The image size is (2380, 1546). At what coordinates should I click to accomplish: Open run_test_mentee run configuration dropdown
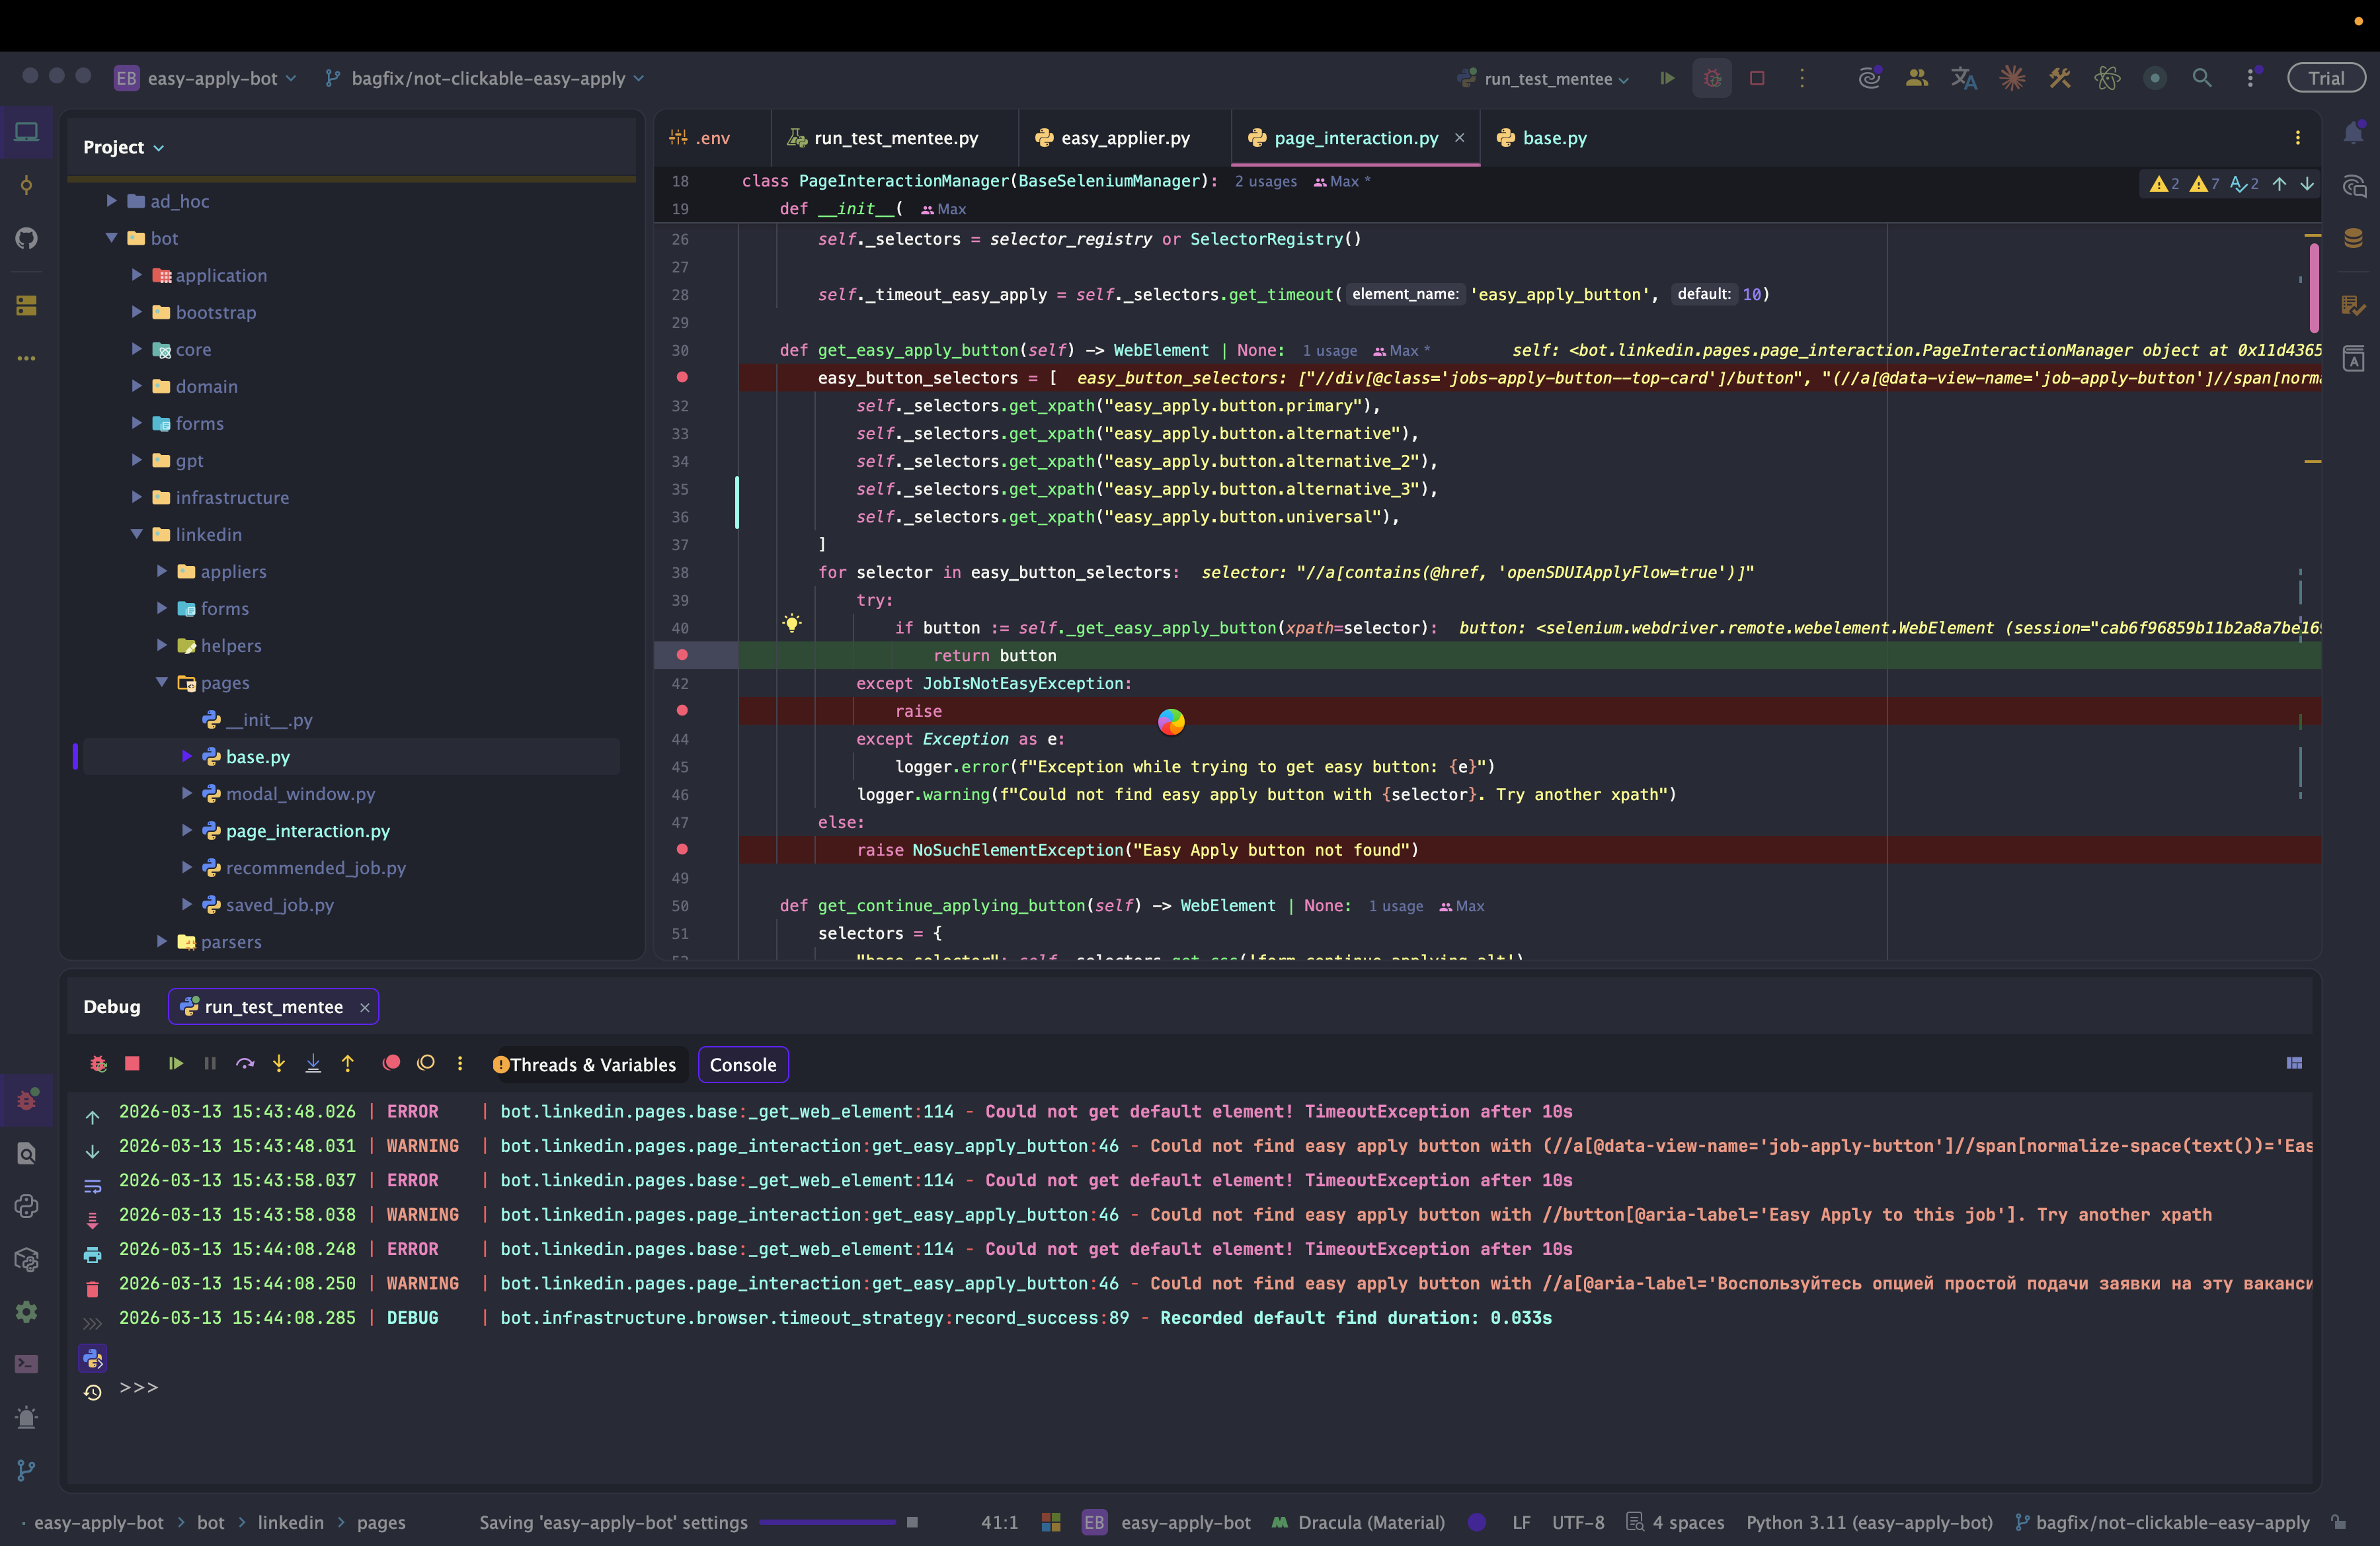pyautogui.click(x=1548, y=79)
